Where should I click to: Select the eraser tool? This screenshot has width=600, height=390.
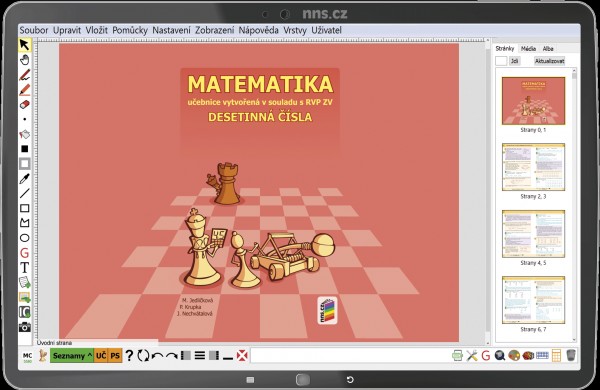(24, 104)
